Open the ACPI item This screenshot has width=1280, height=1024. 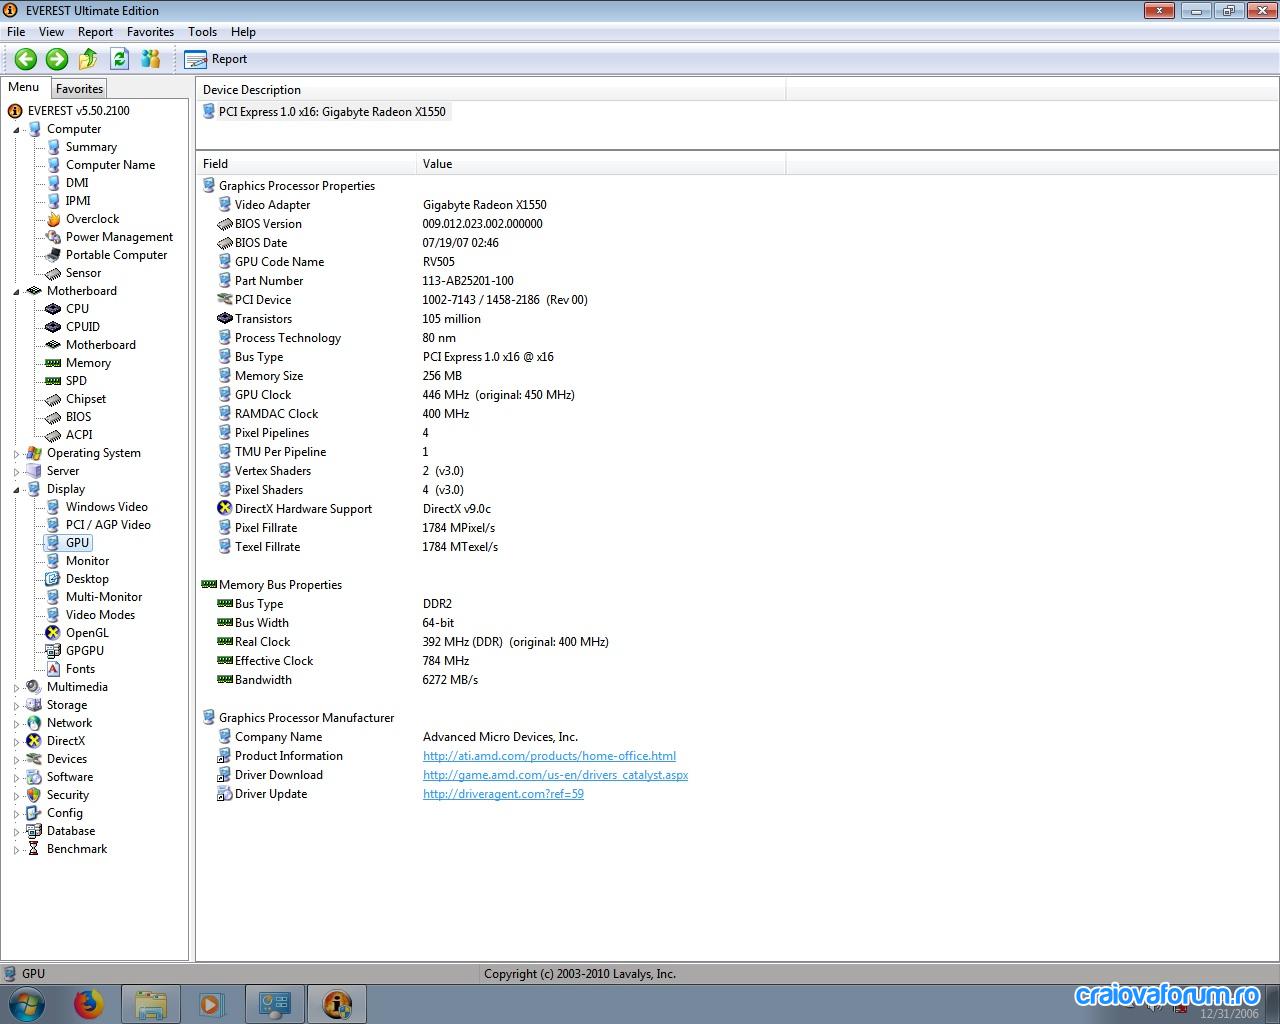(79, 435)
